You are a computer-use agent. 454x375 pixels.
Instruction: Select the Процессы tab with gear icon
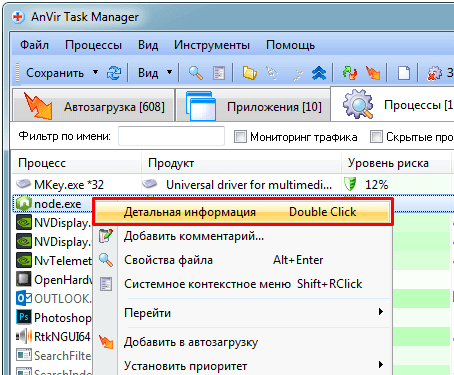coord(392,104)
